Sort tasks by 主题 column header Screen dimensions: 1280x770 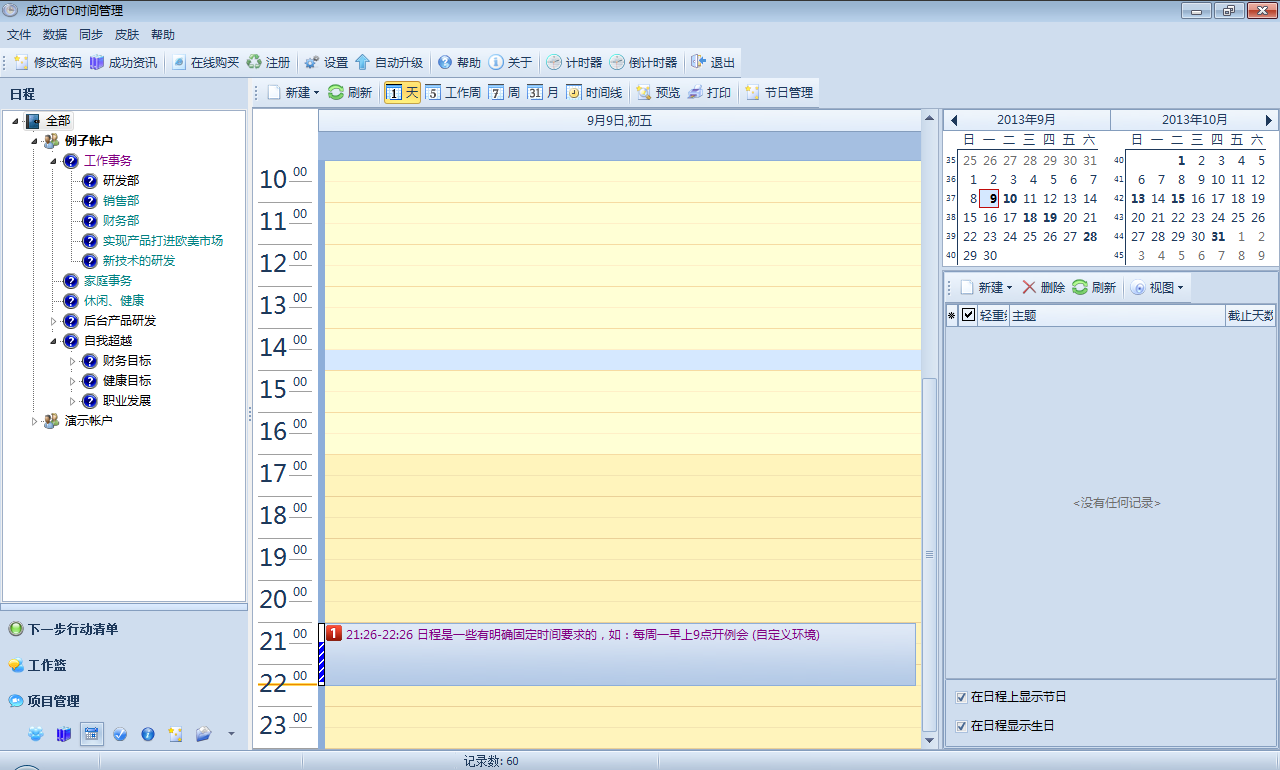click(1117, 315)
